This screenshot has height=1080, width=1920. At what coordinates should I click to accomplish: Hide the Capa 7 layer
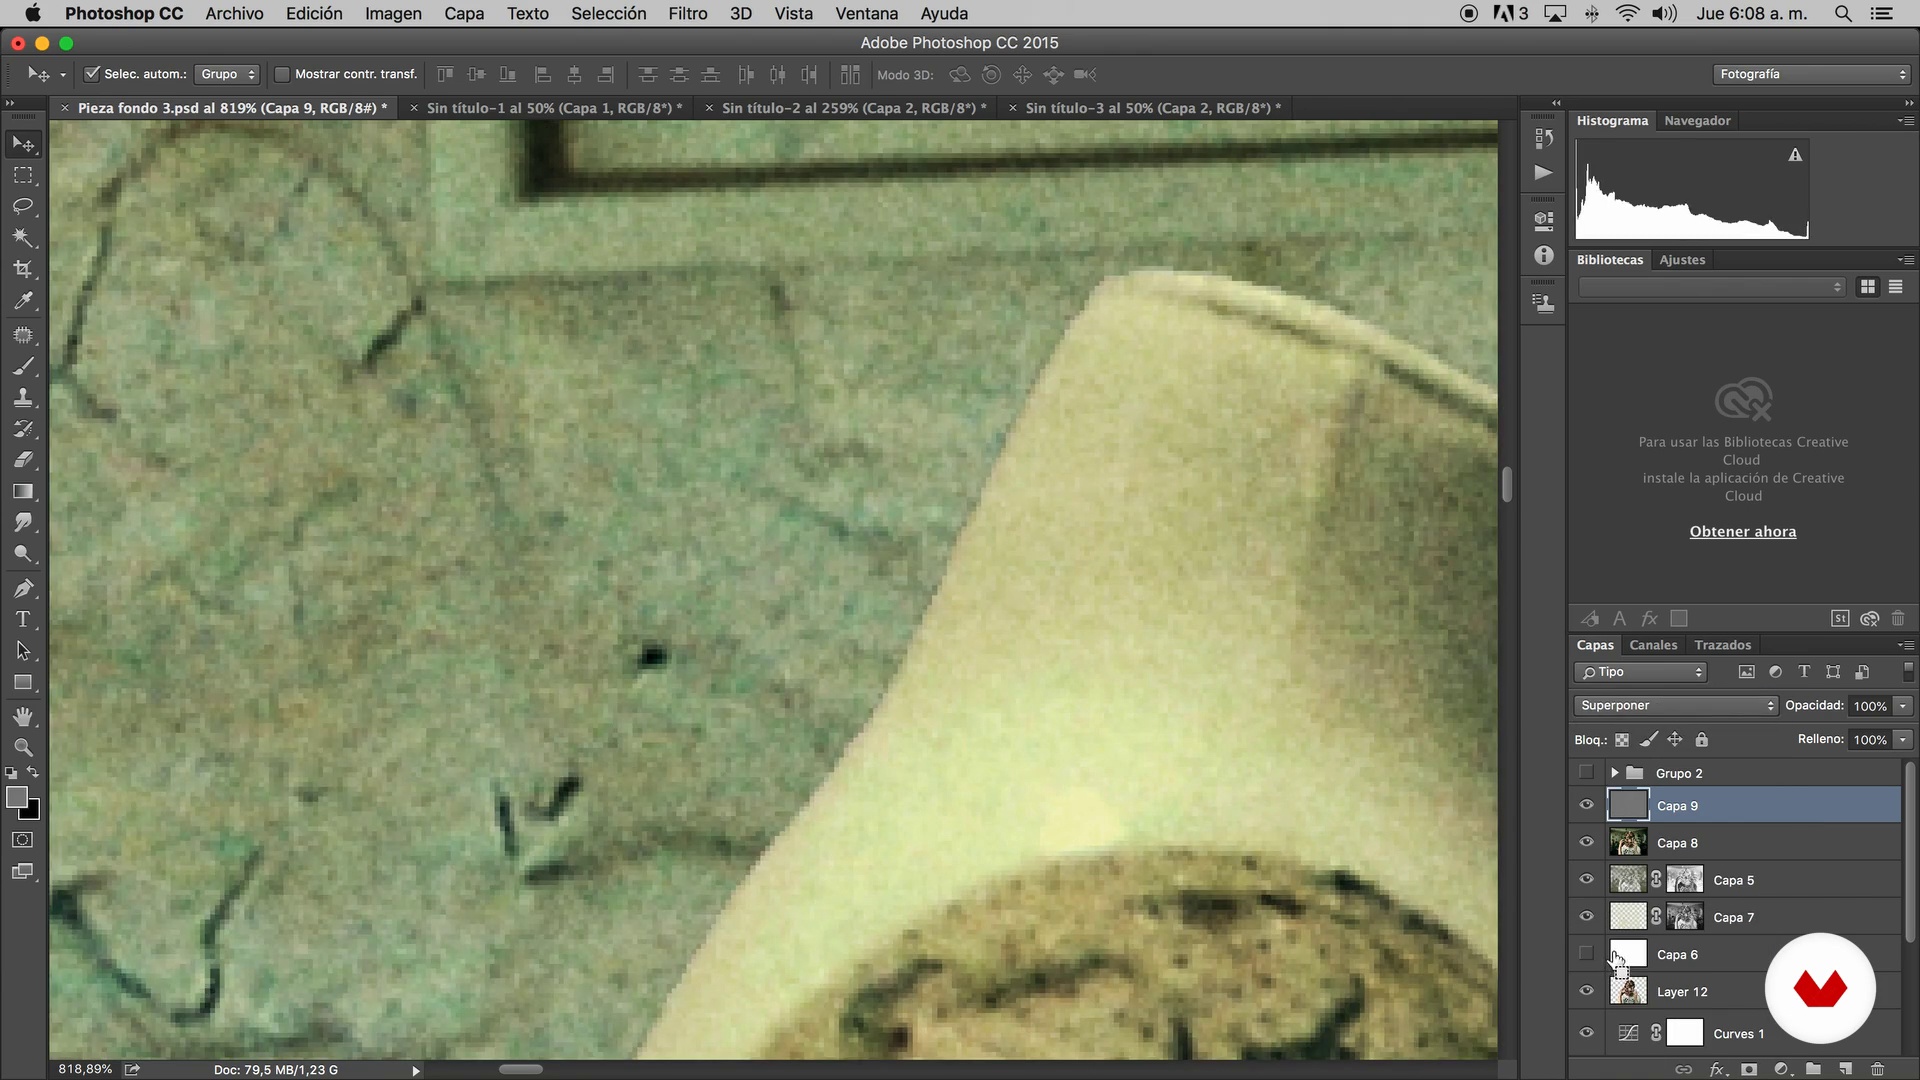pyautogui.click(x=1586, y=916)
